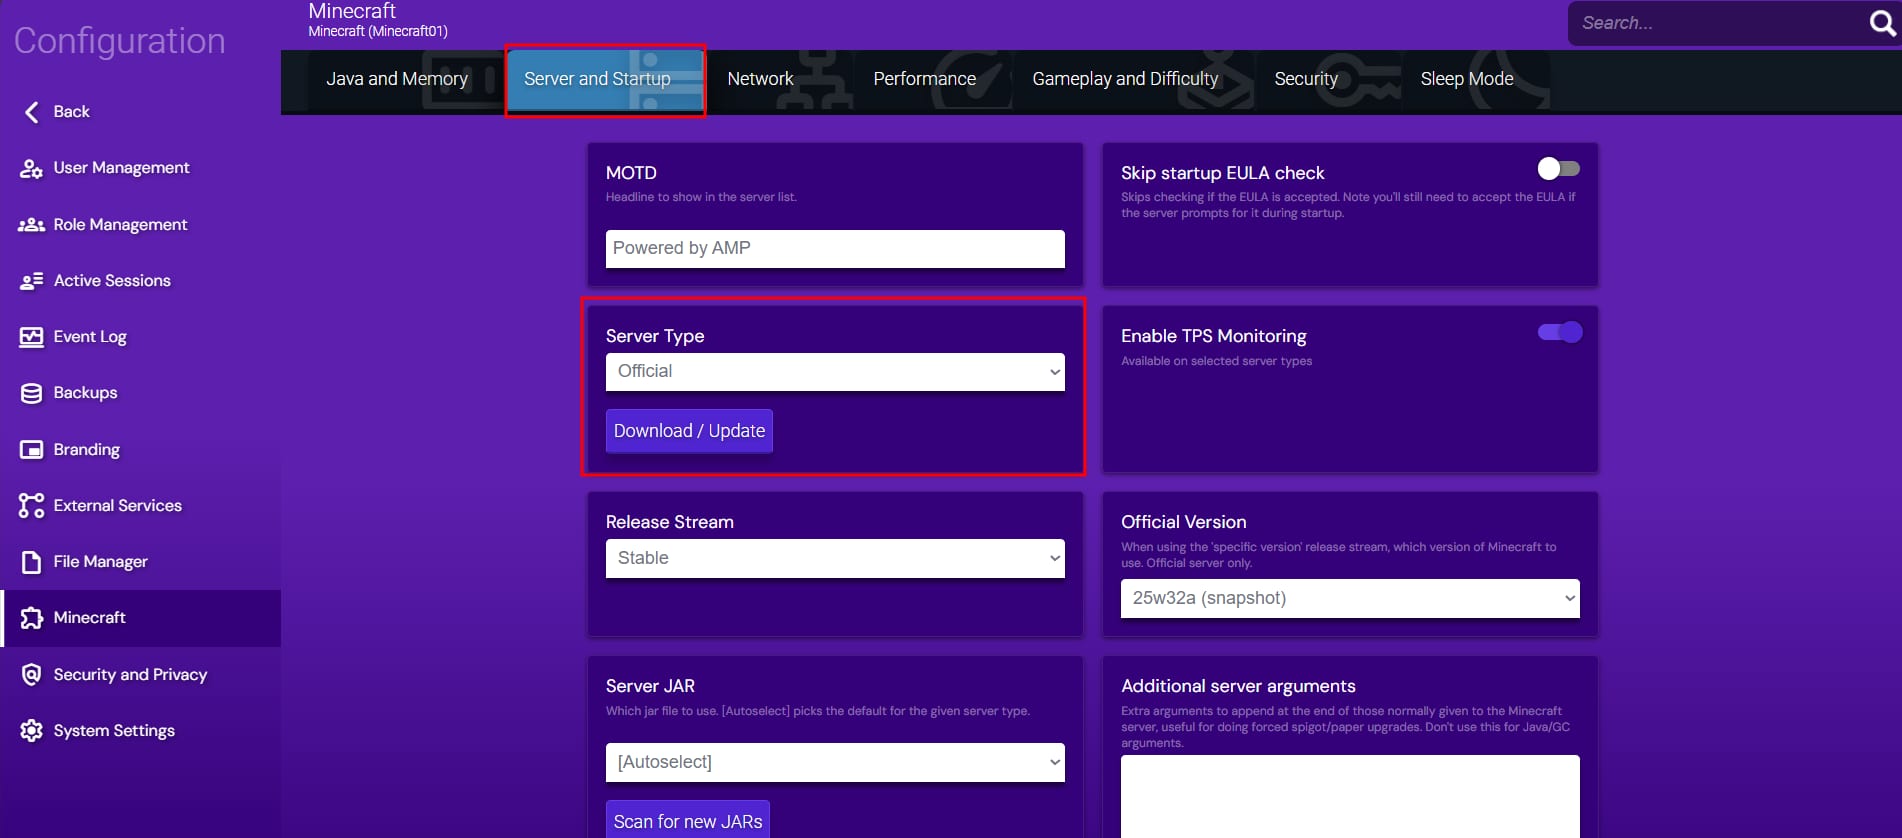This screenshot has height=838, width=1902.
Task: Click the Backups database icon
Action: (x=31, y=393)
